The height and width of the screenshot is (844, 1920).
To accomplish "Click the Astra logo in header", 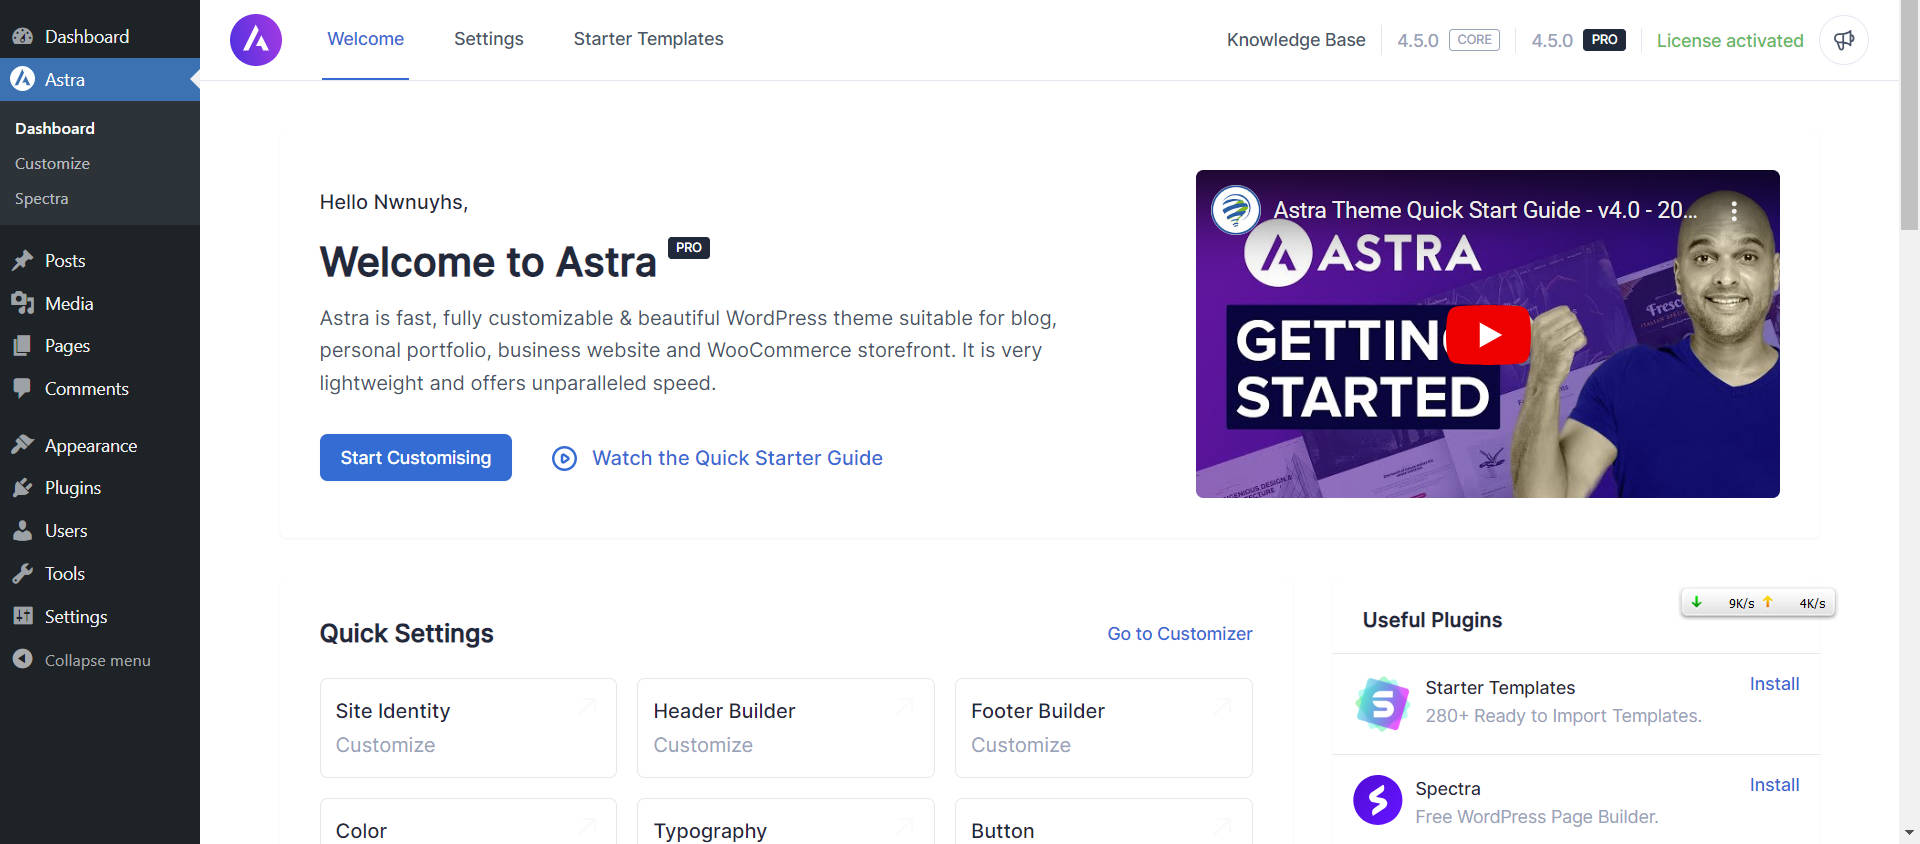I will (x=256, y=40).
